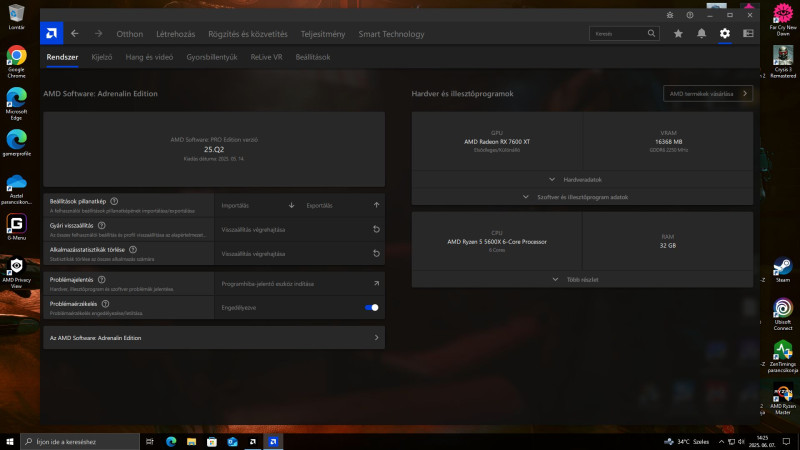Select the Kijelző tab
Image resolution: width=800 pixels, height=450 pixels.
(x=102, y=57)
